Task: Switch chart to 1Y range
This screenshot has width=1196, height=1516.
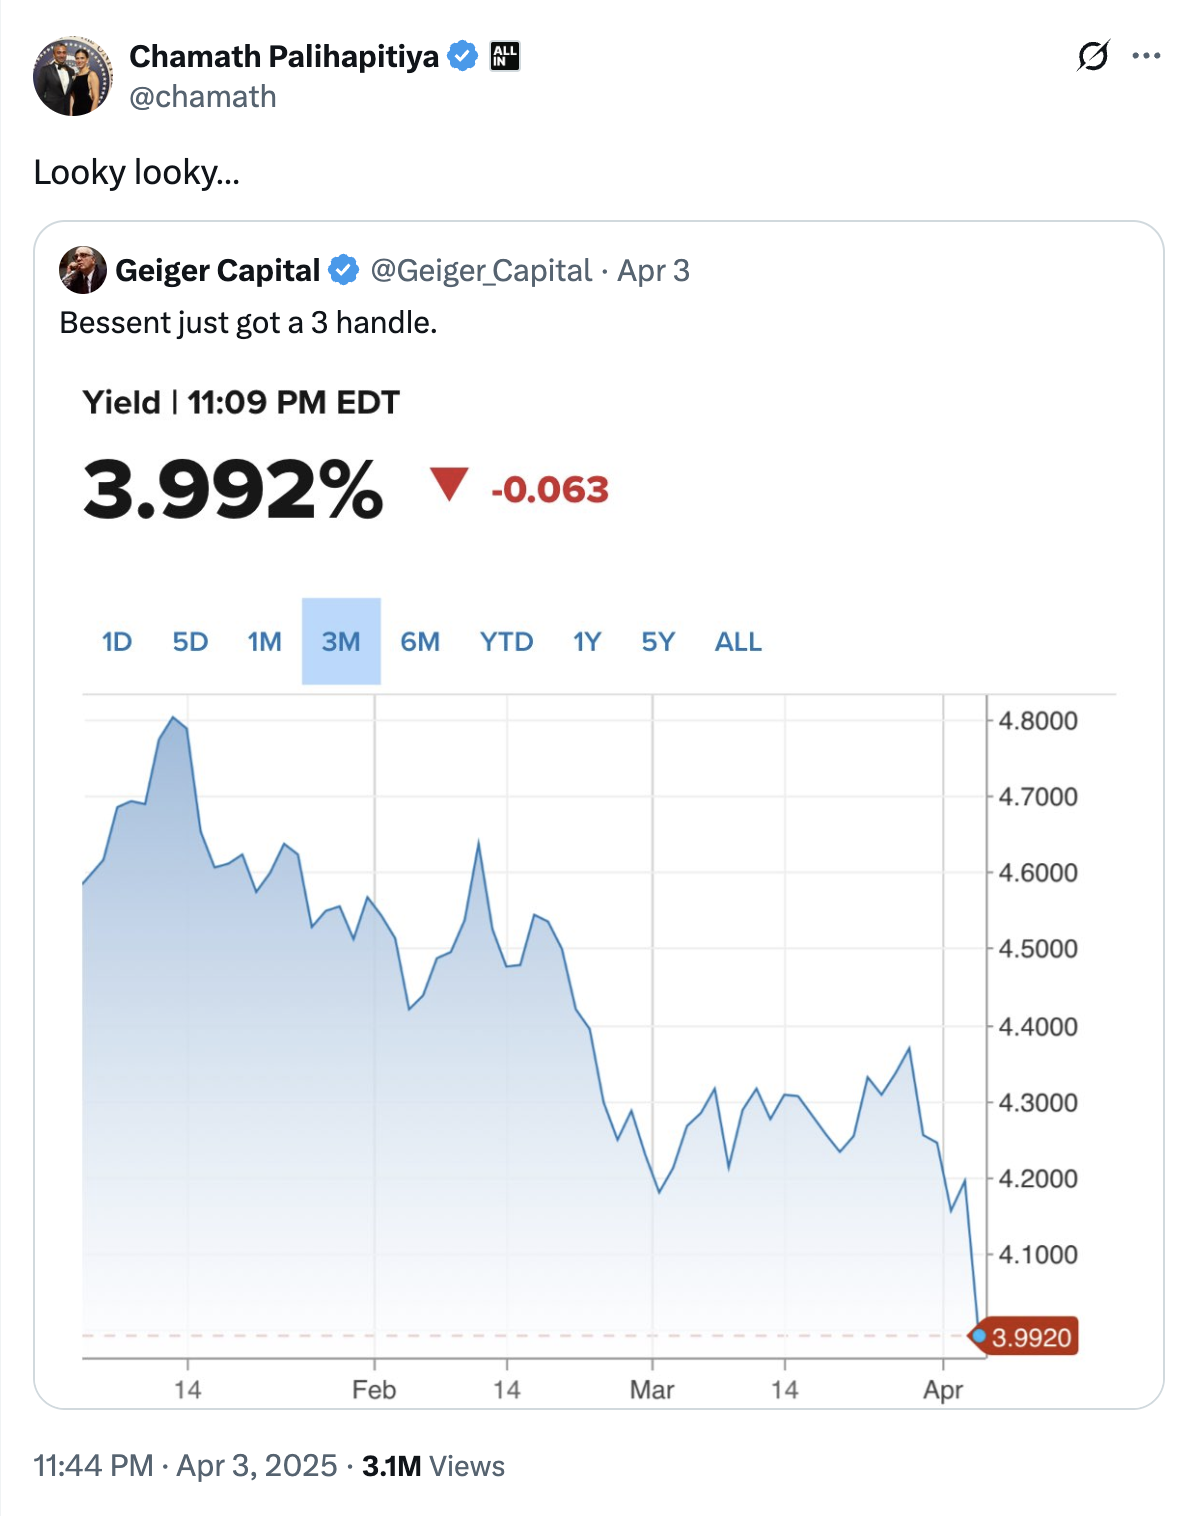Action: pos(587,641)
